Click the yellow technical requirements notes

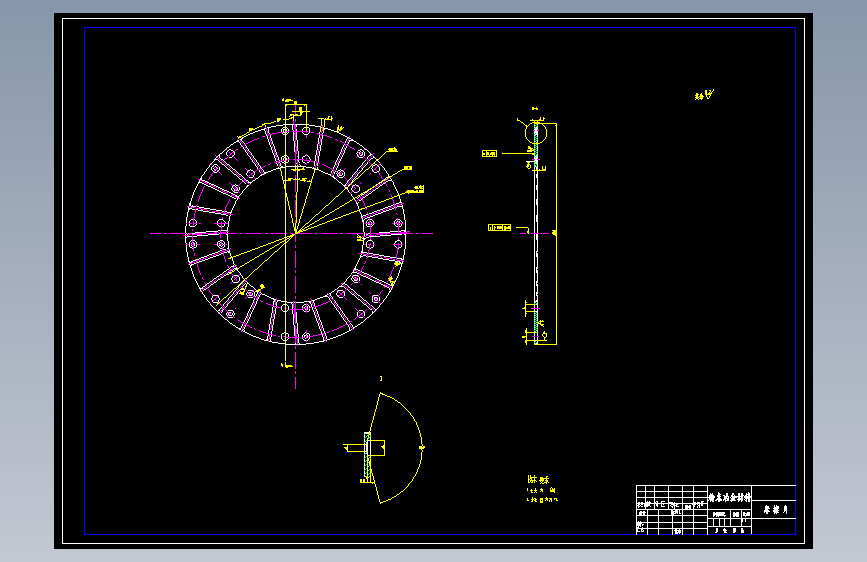542,489
